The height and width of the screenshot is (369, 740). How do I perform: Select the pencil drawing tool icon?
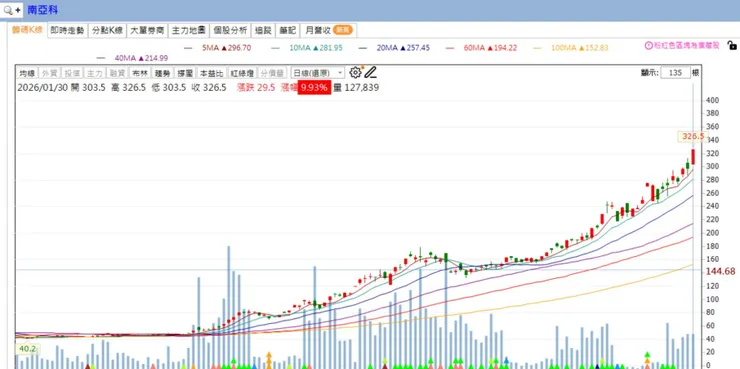[370, 73]
